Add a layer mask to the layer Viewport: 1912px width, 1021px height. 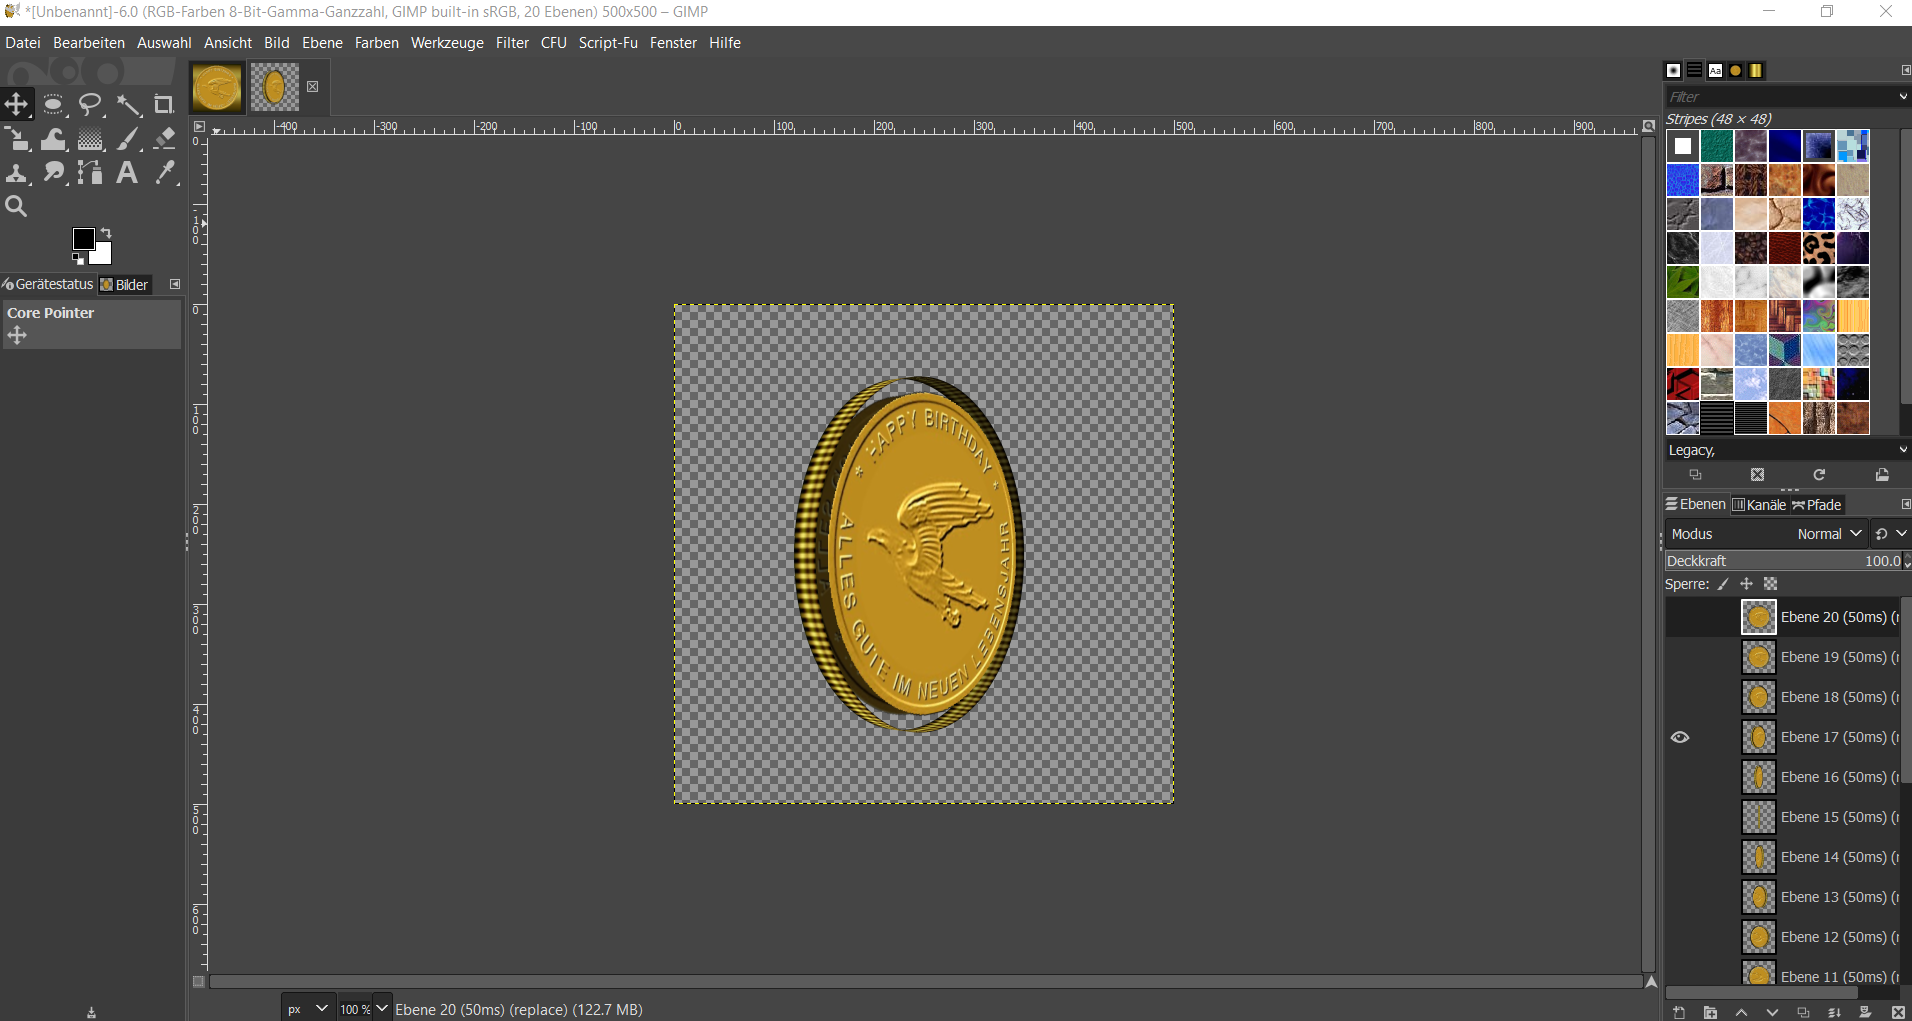coord(1865,1012)
